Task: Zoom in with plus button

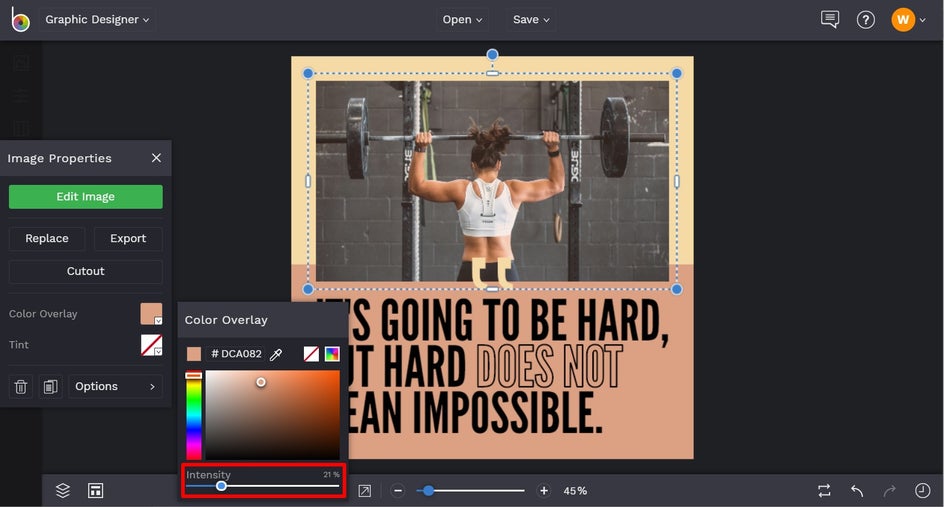Action: [x=544, y=491]
